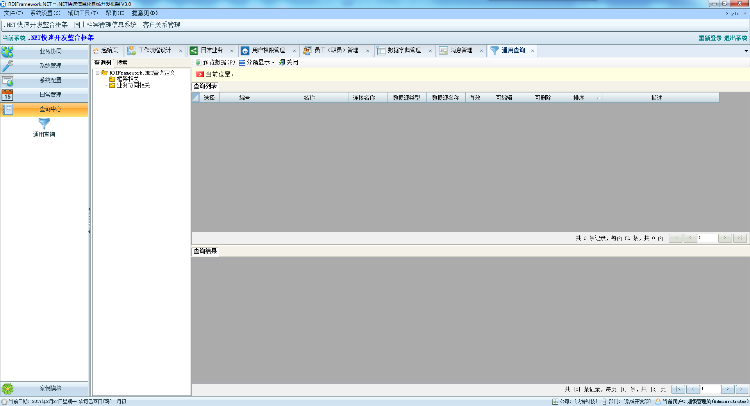Select the 查询列表 tab above the grid

tap(205, 86)
